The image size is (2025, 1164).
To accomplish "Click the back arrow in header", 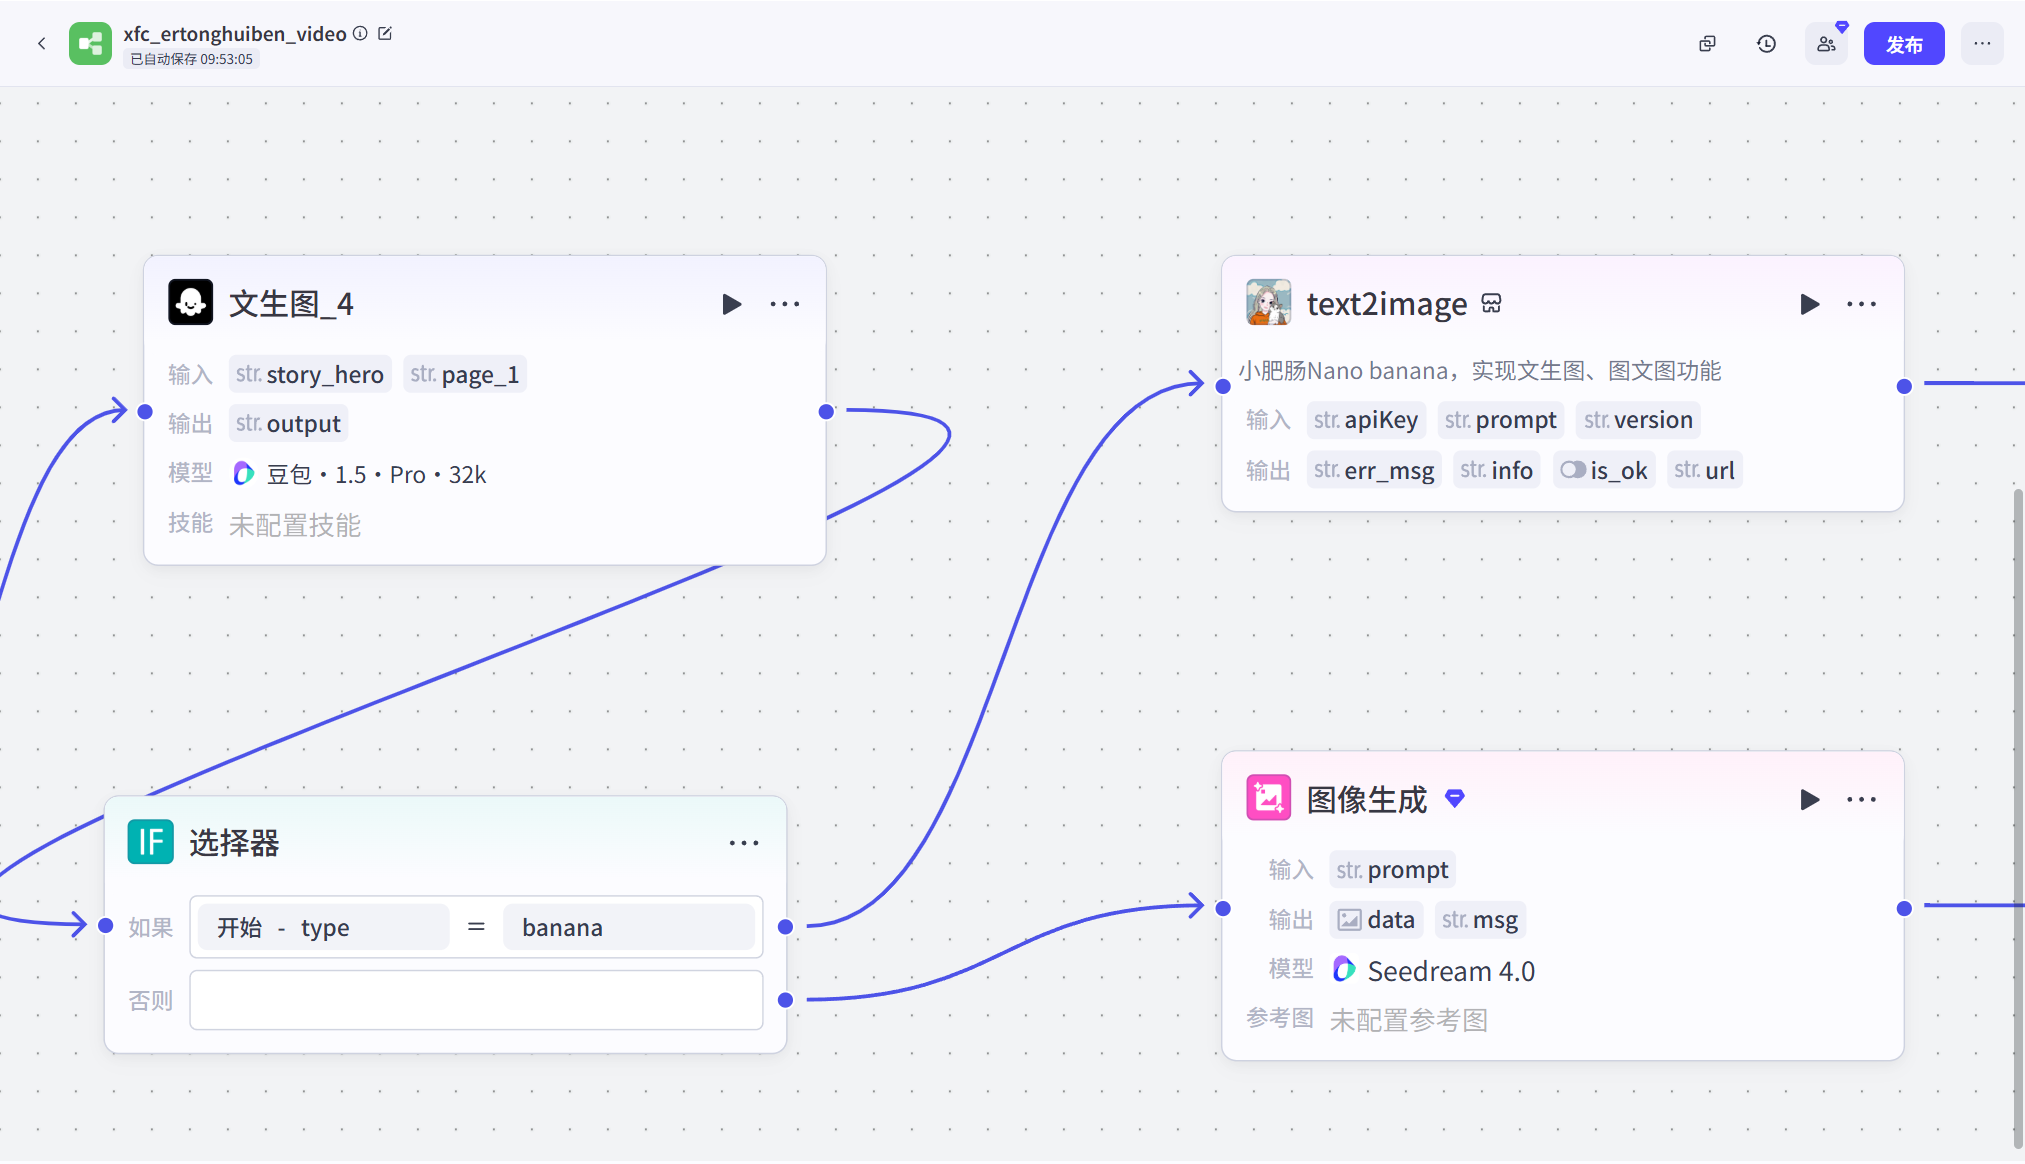I will point(42,43).
